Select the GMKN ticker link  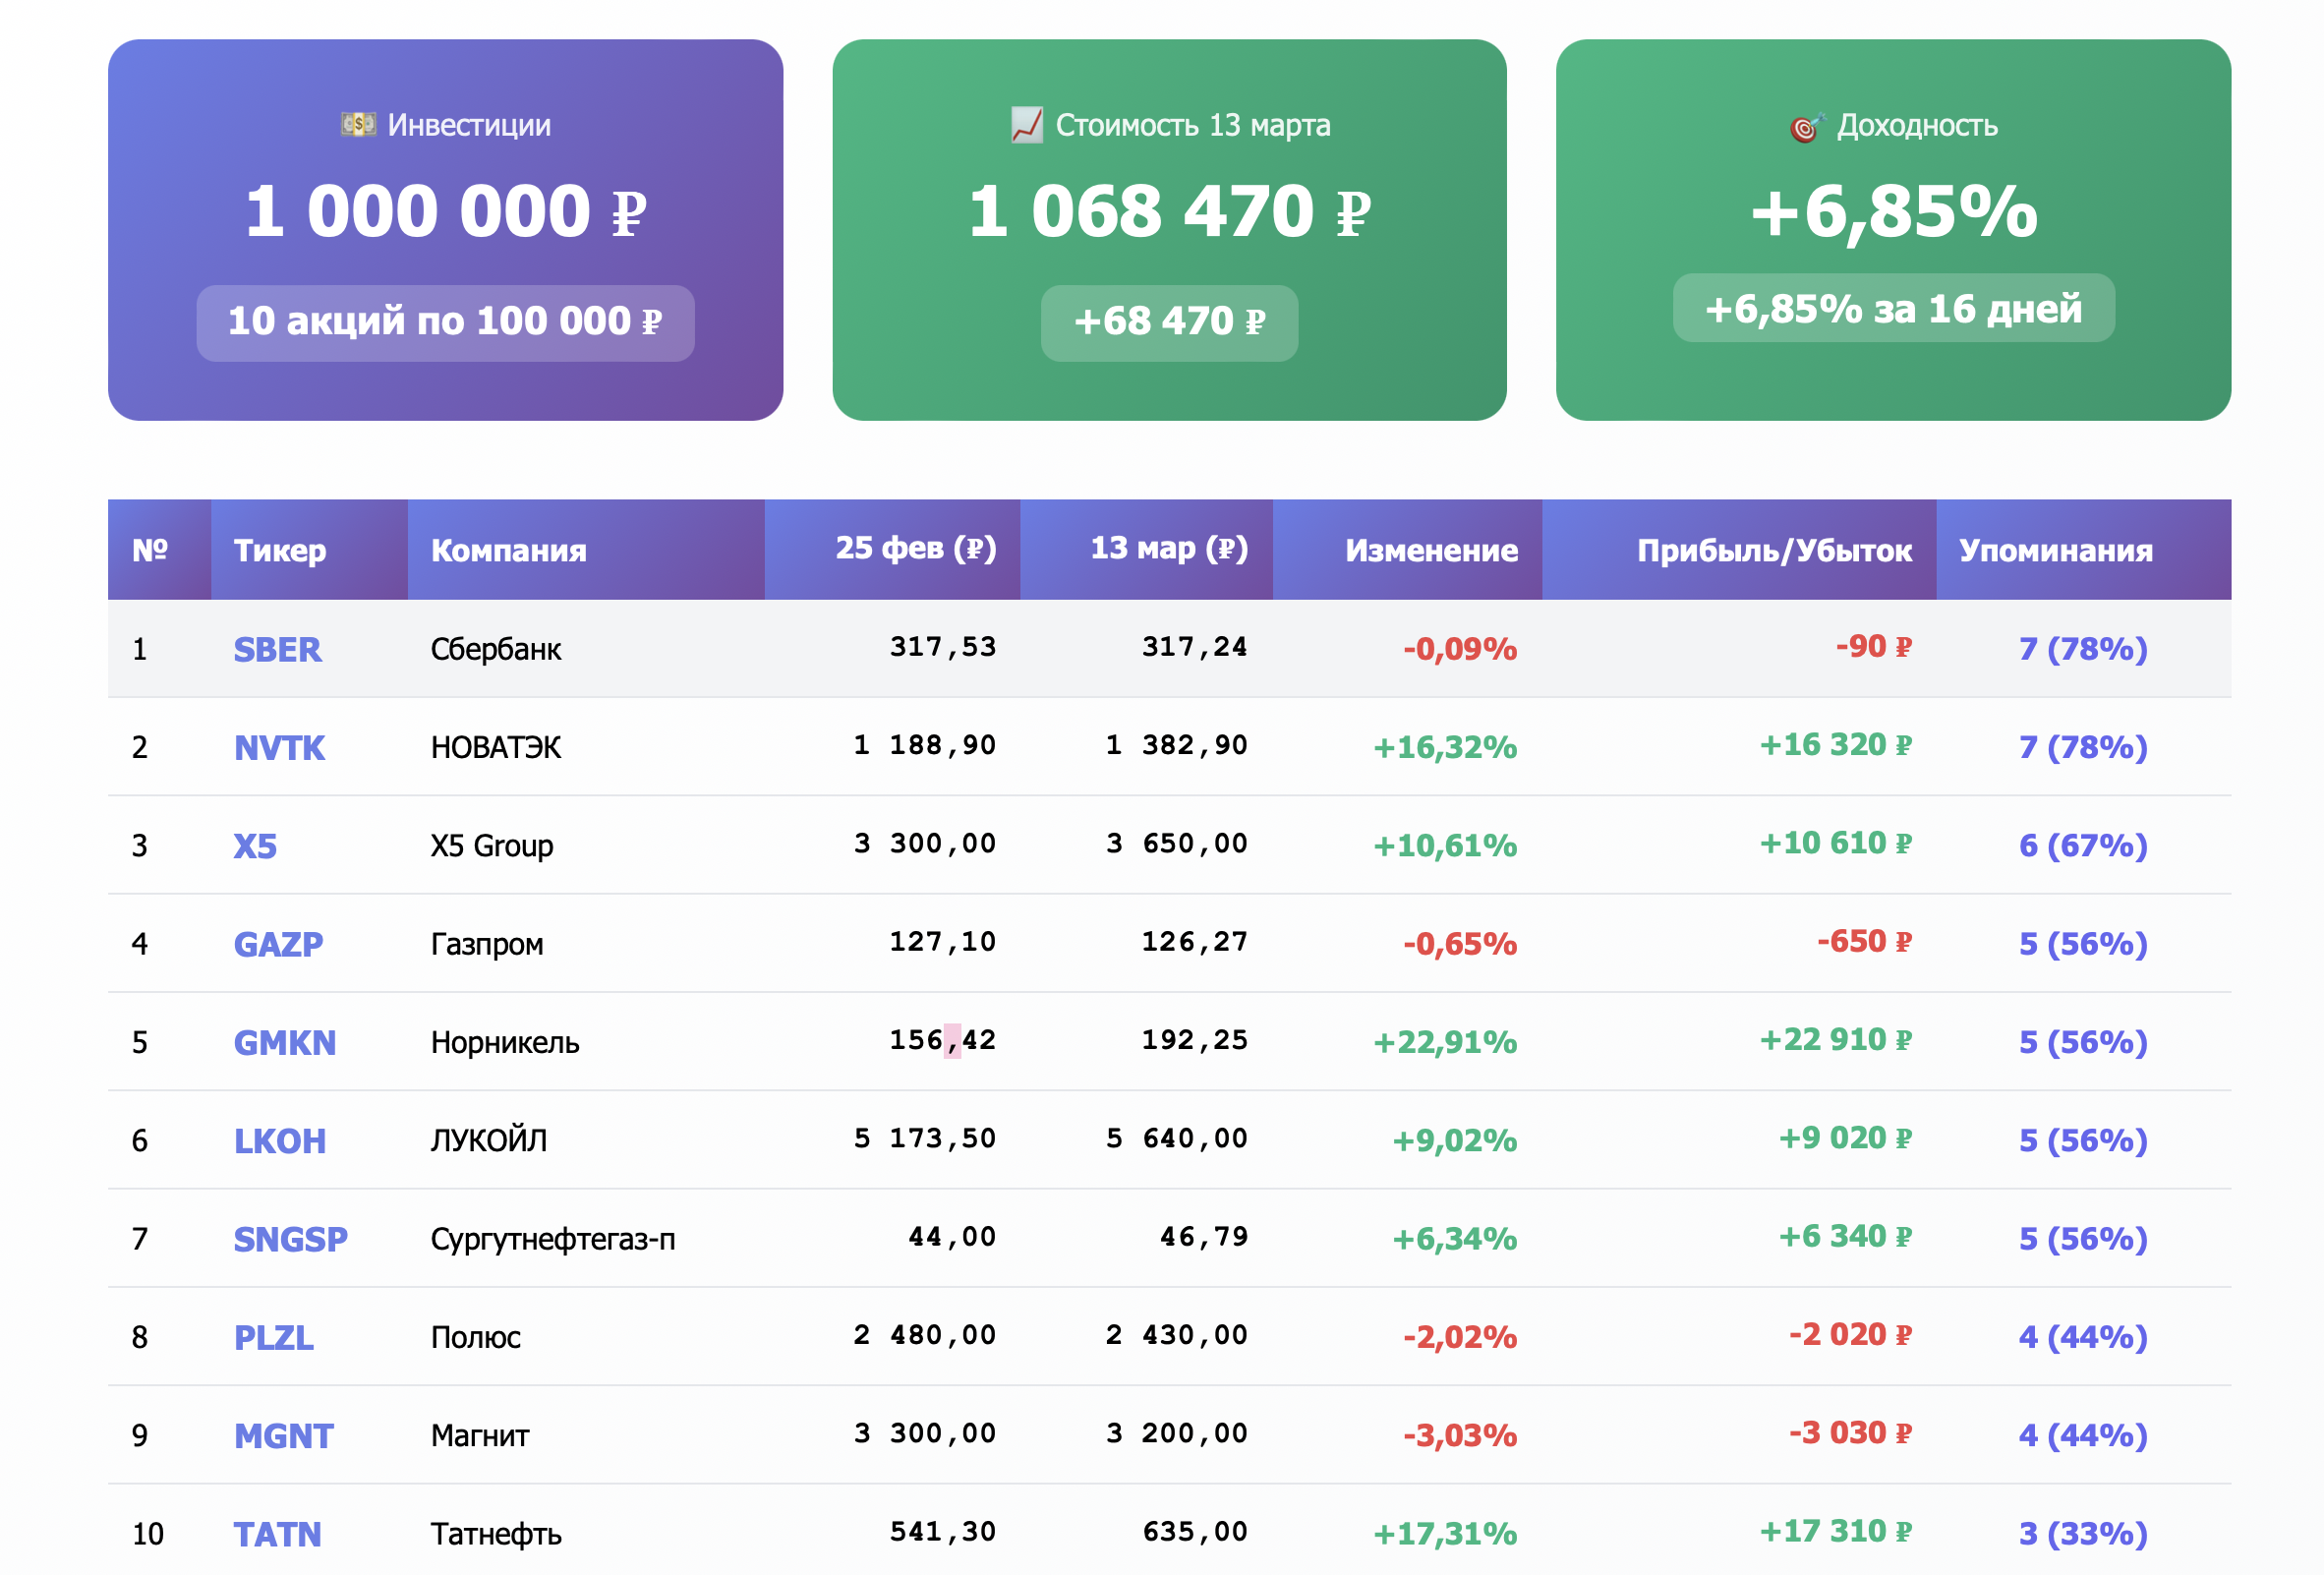pyautogui.click(x=284, y=1042)
